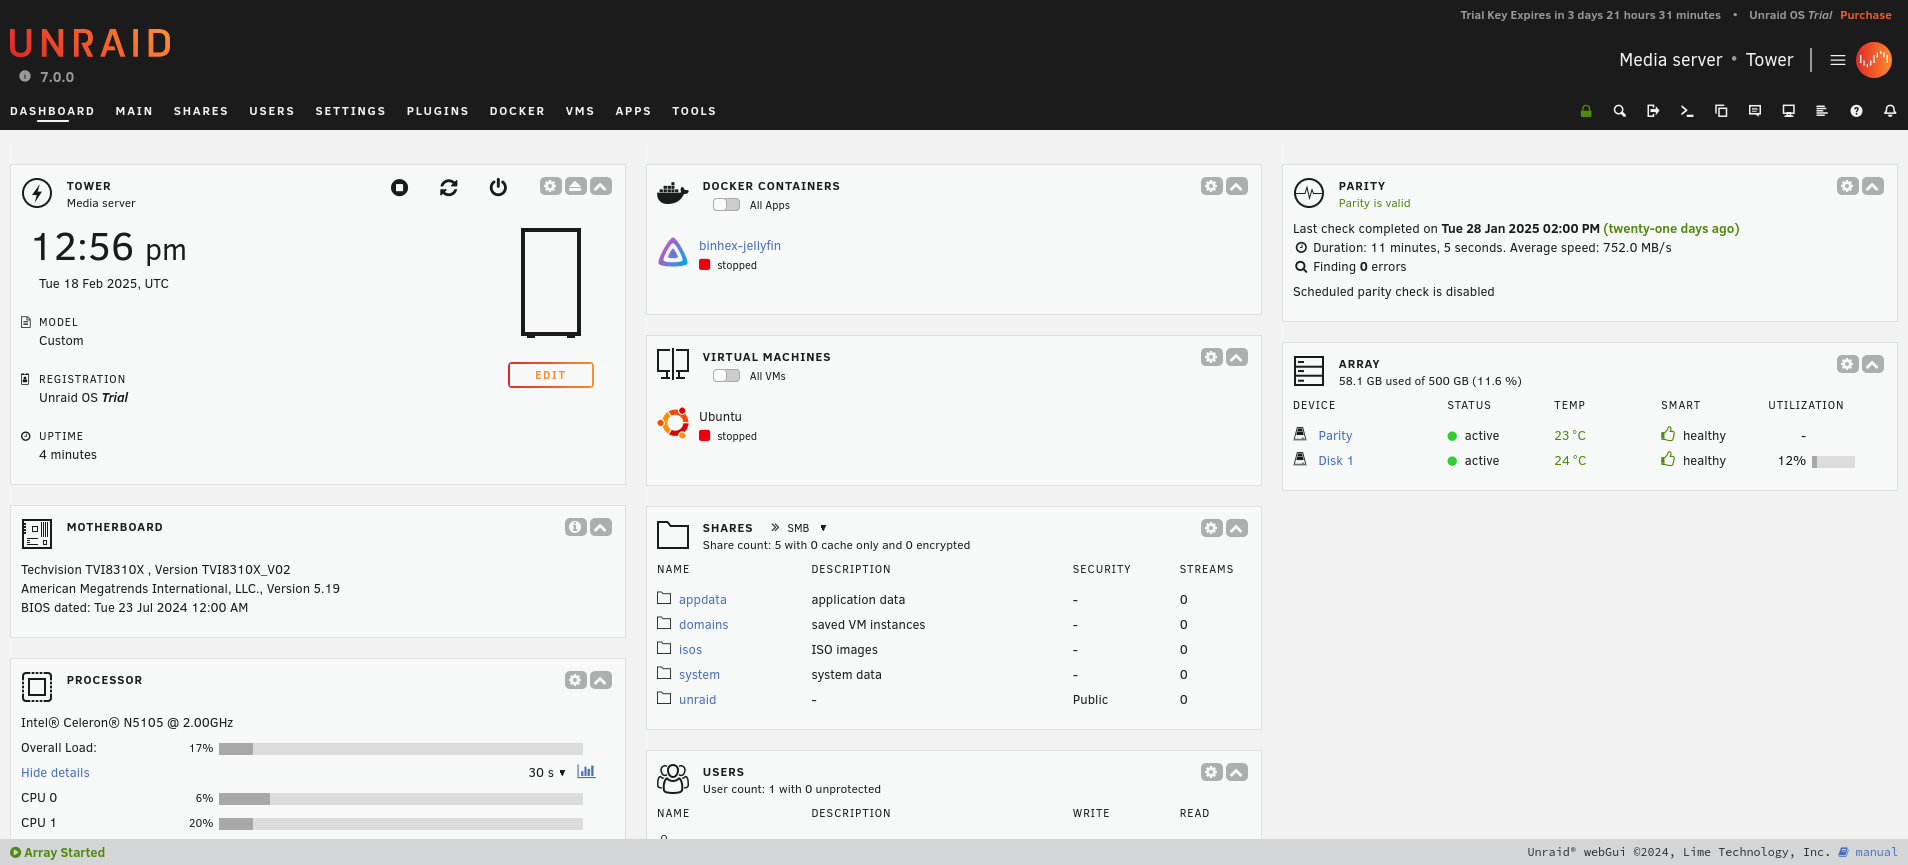Go to the Plugins tab
The height and width of the screenshot is (865, 1908).
coord(438,111)
